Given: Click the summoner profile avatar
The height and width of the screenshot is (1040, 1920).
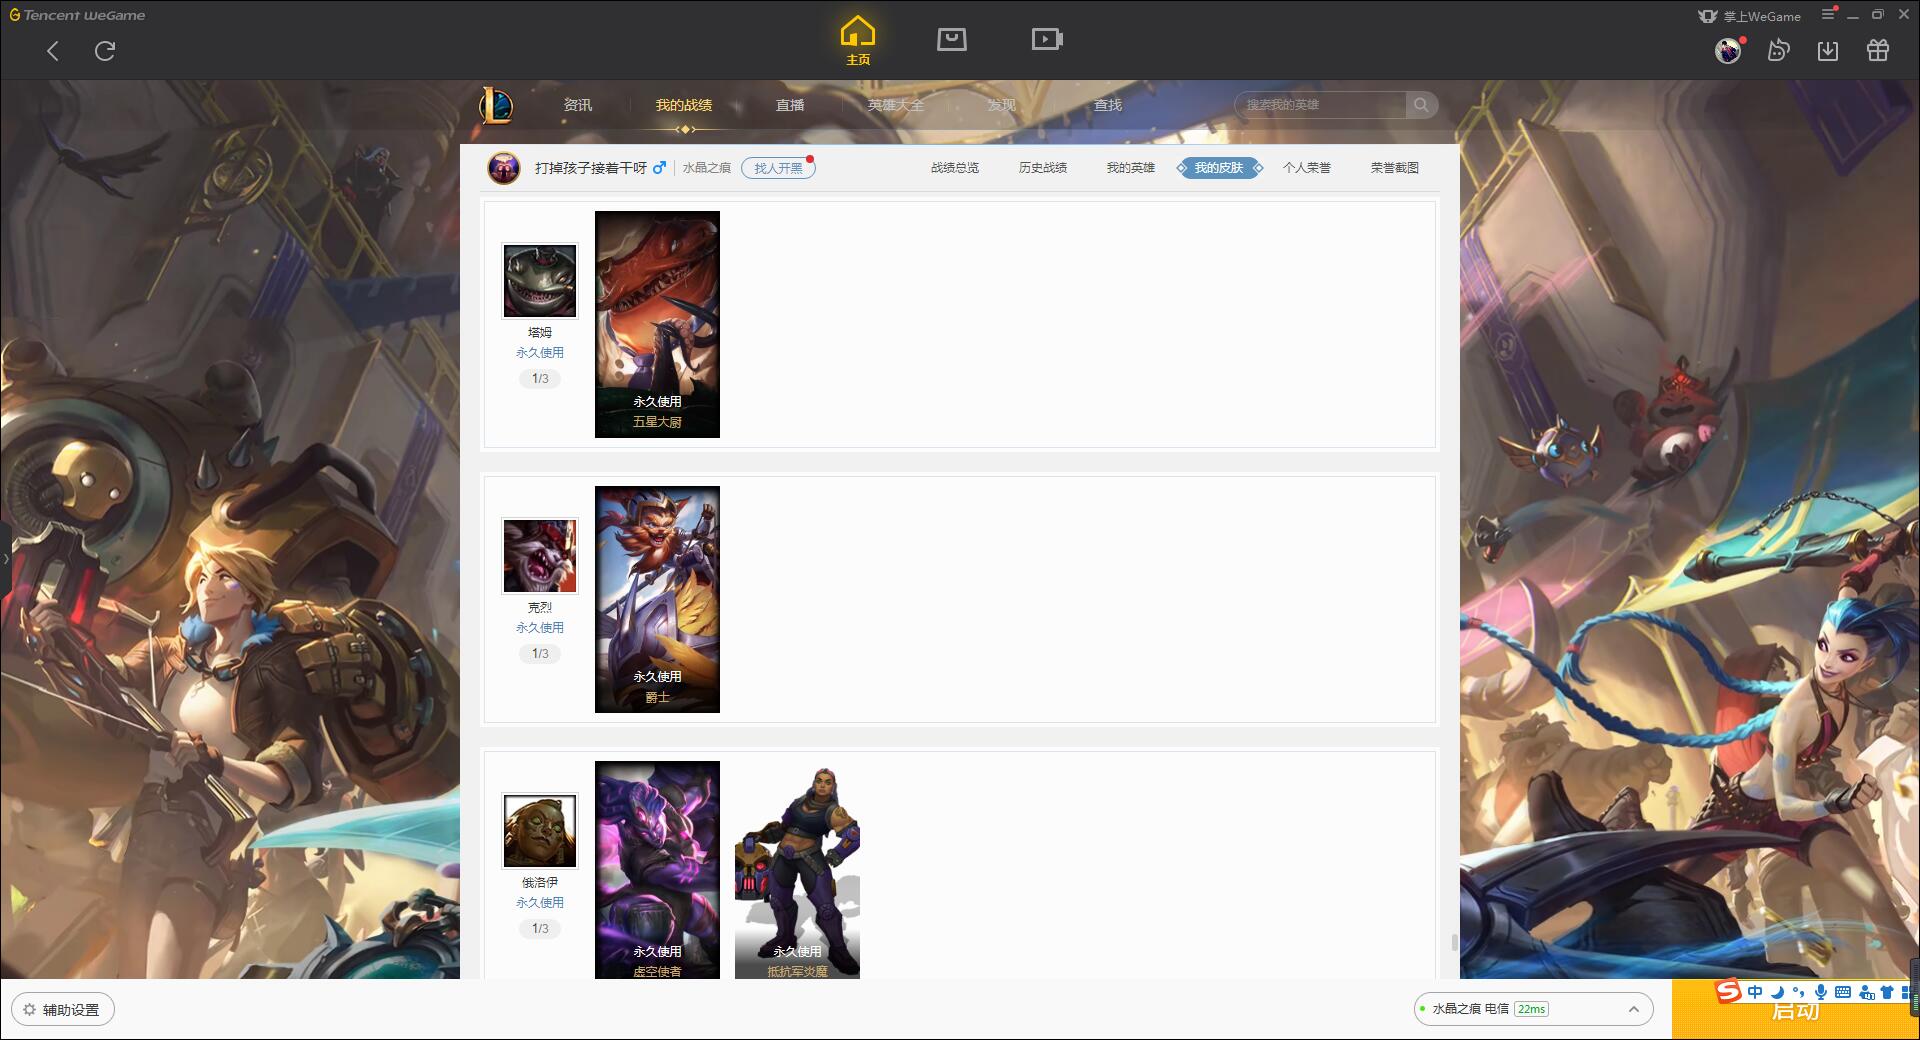Looking at the screenshot, I should click(x=504, y=168).
